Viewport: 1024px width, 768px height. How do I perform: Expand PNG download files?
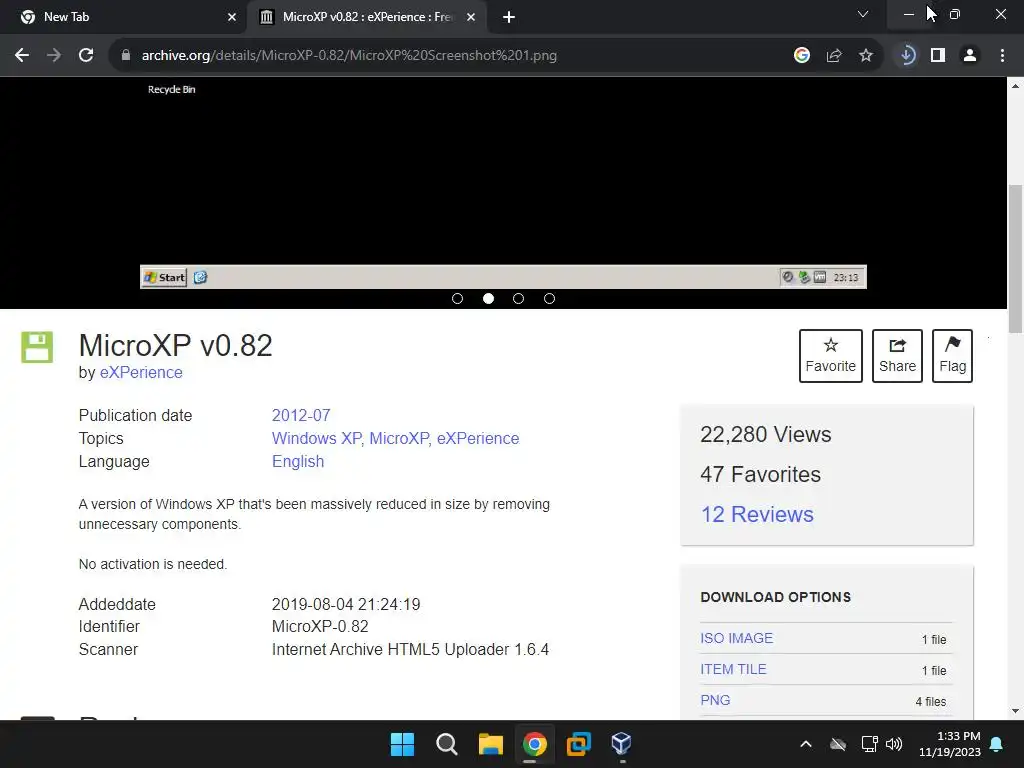[715, 700]
